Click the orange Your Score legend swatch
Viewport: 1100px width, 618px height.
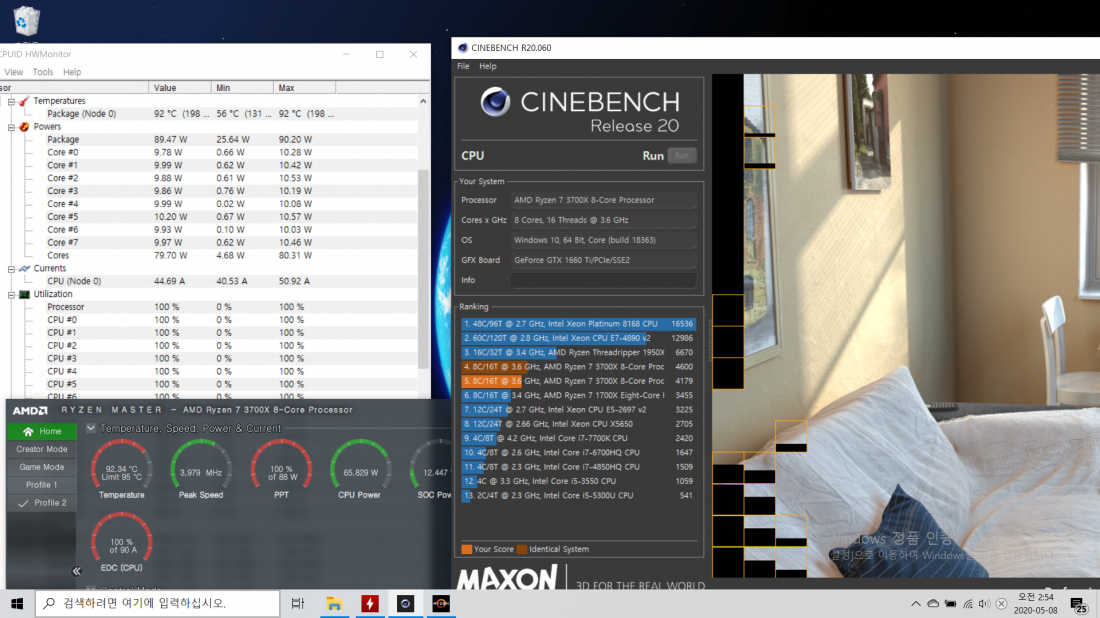467,549
